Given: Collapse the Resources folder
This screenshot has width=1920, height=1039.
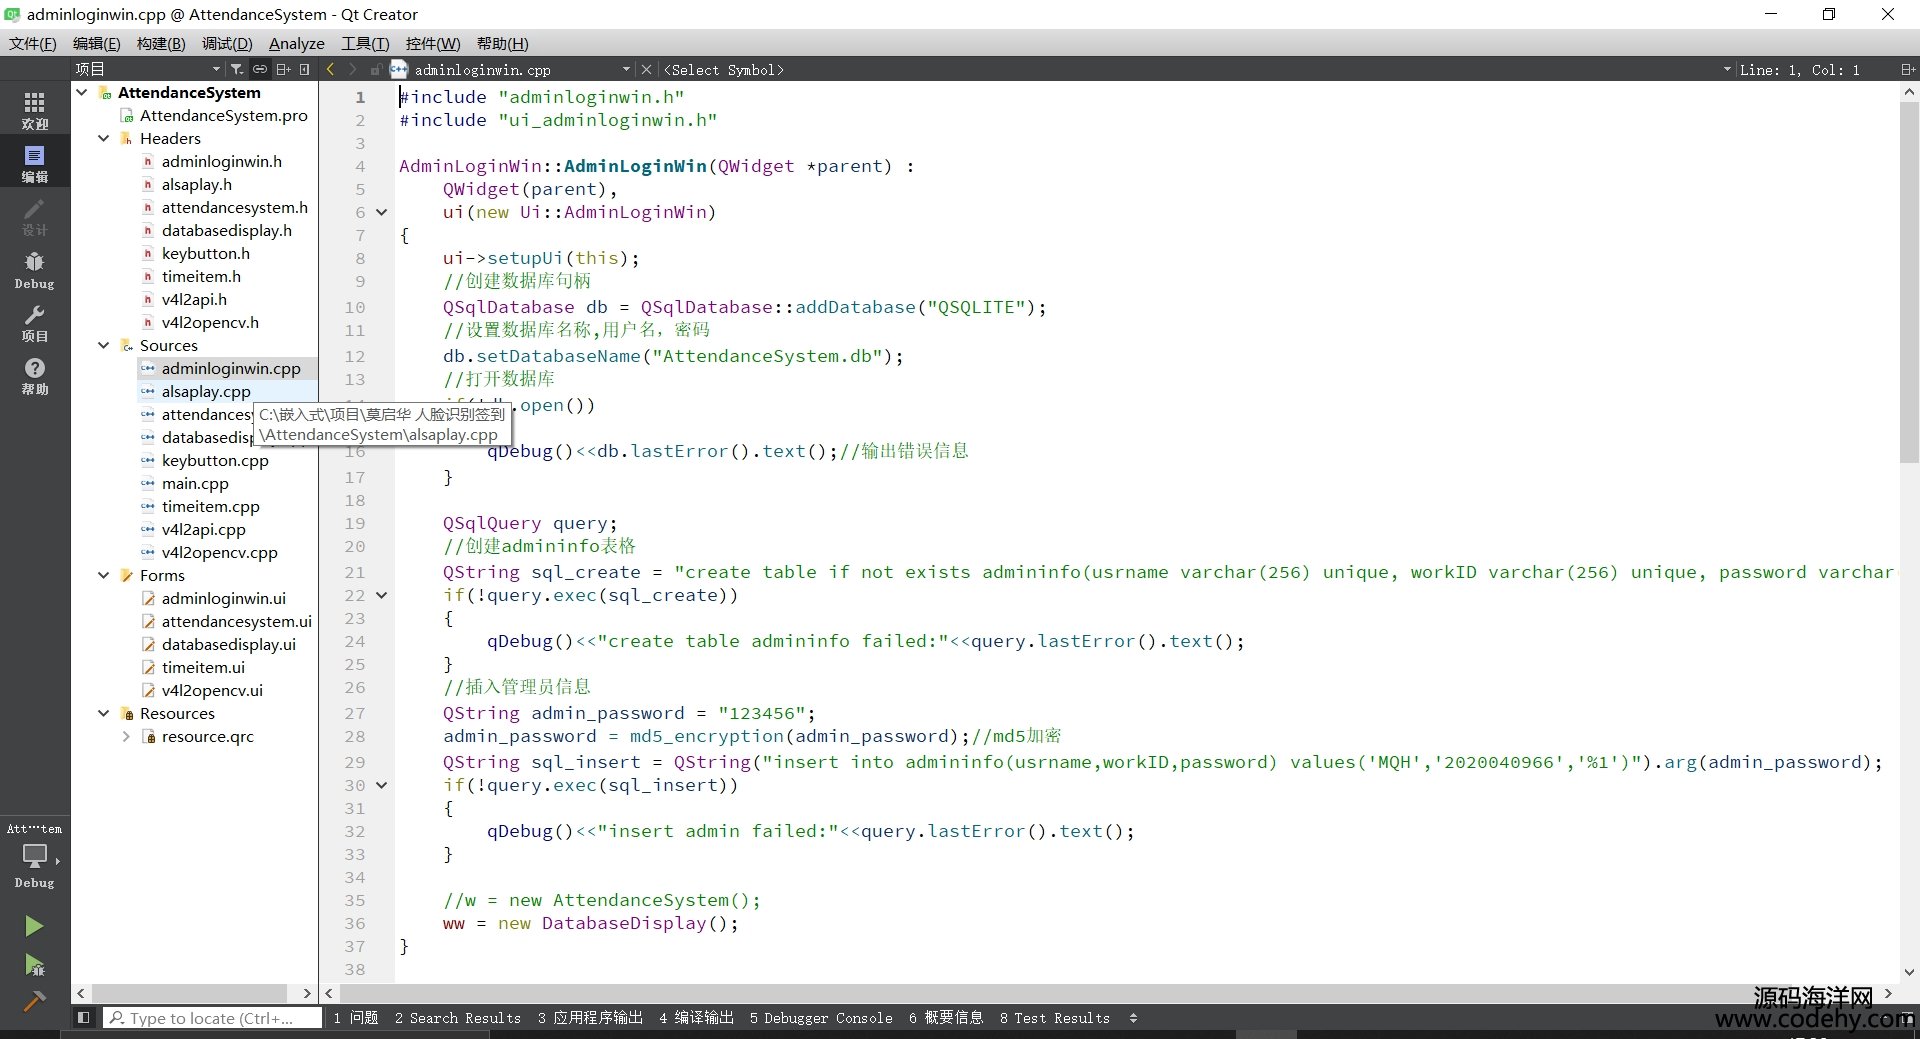Looking at the screenshot, I should (x=103, y=713).
